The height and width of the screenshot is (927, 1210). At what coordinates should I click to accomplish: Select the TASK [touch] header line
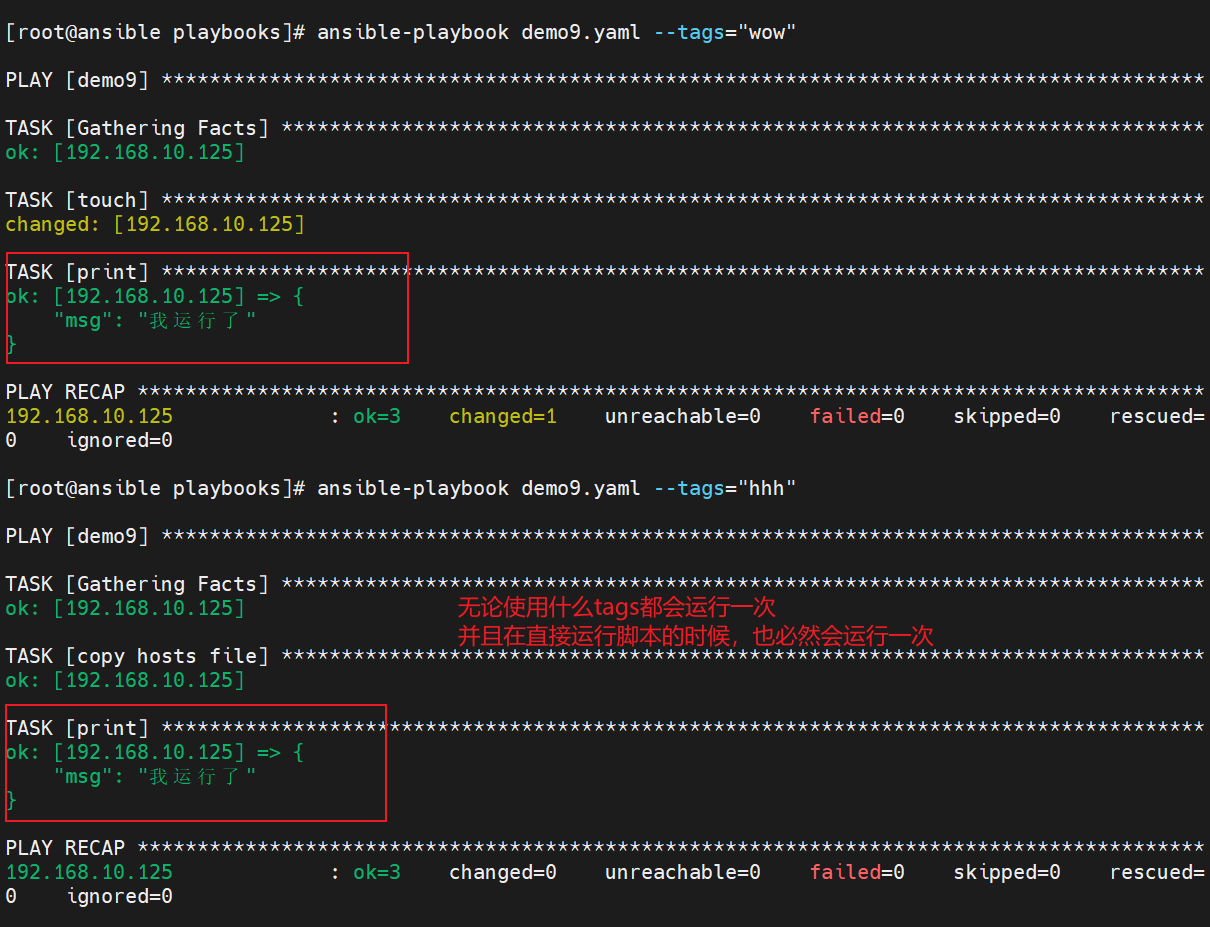(604, 200)
